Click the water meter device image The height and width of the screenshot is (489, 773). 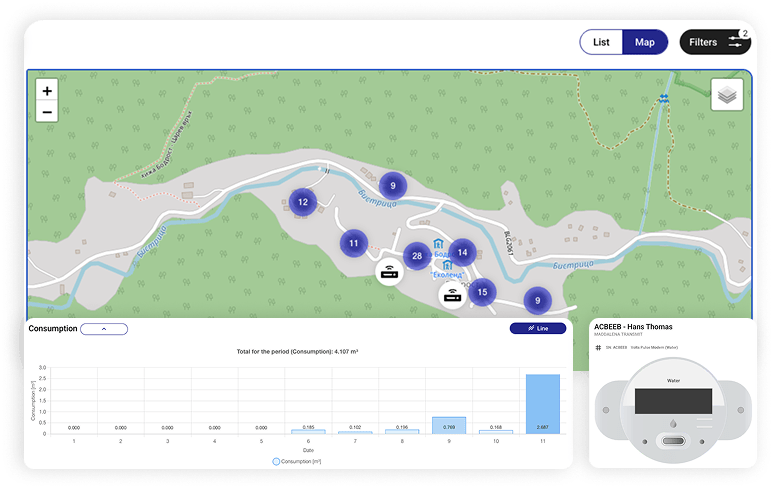click(673, 411)
